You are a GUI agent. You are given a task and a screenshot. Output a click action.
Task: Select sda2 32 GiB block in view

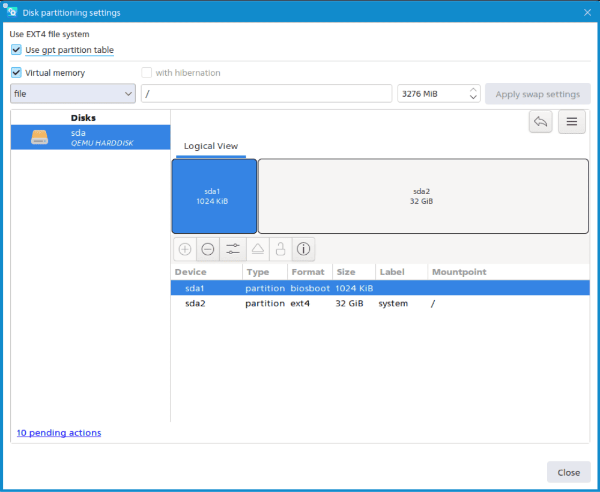click(x=423, y=196)
